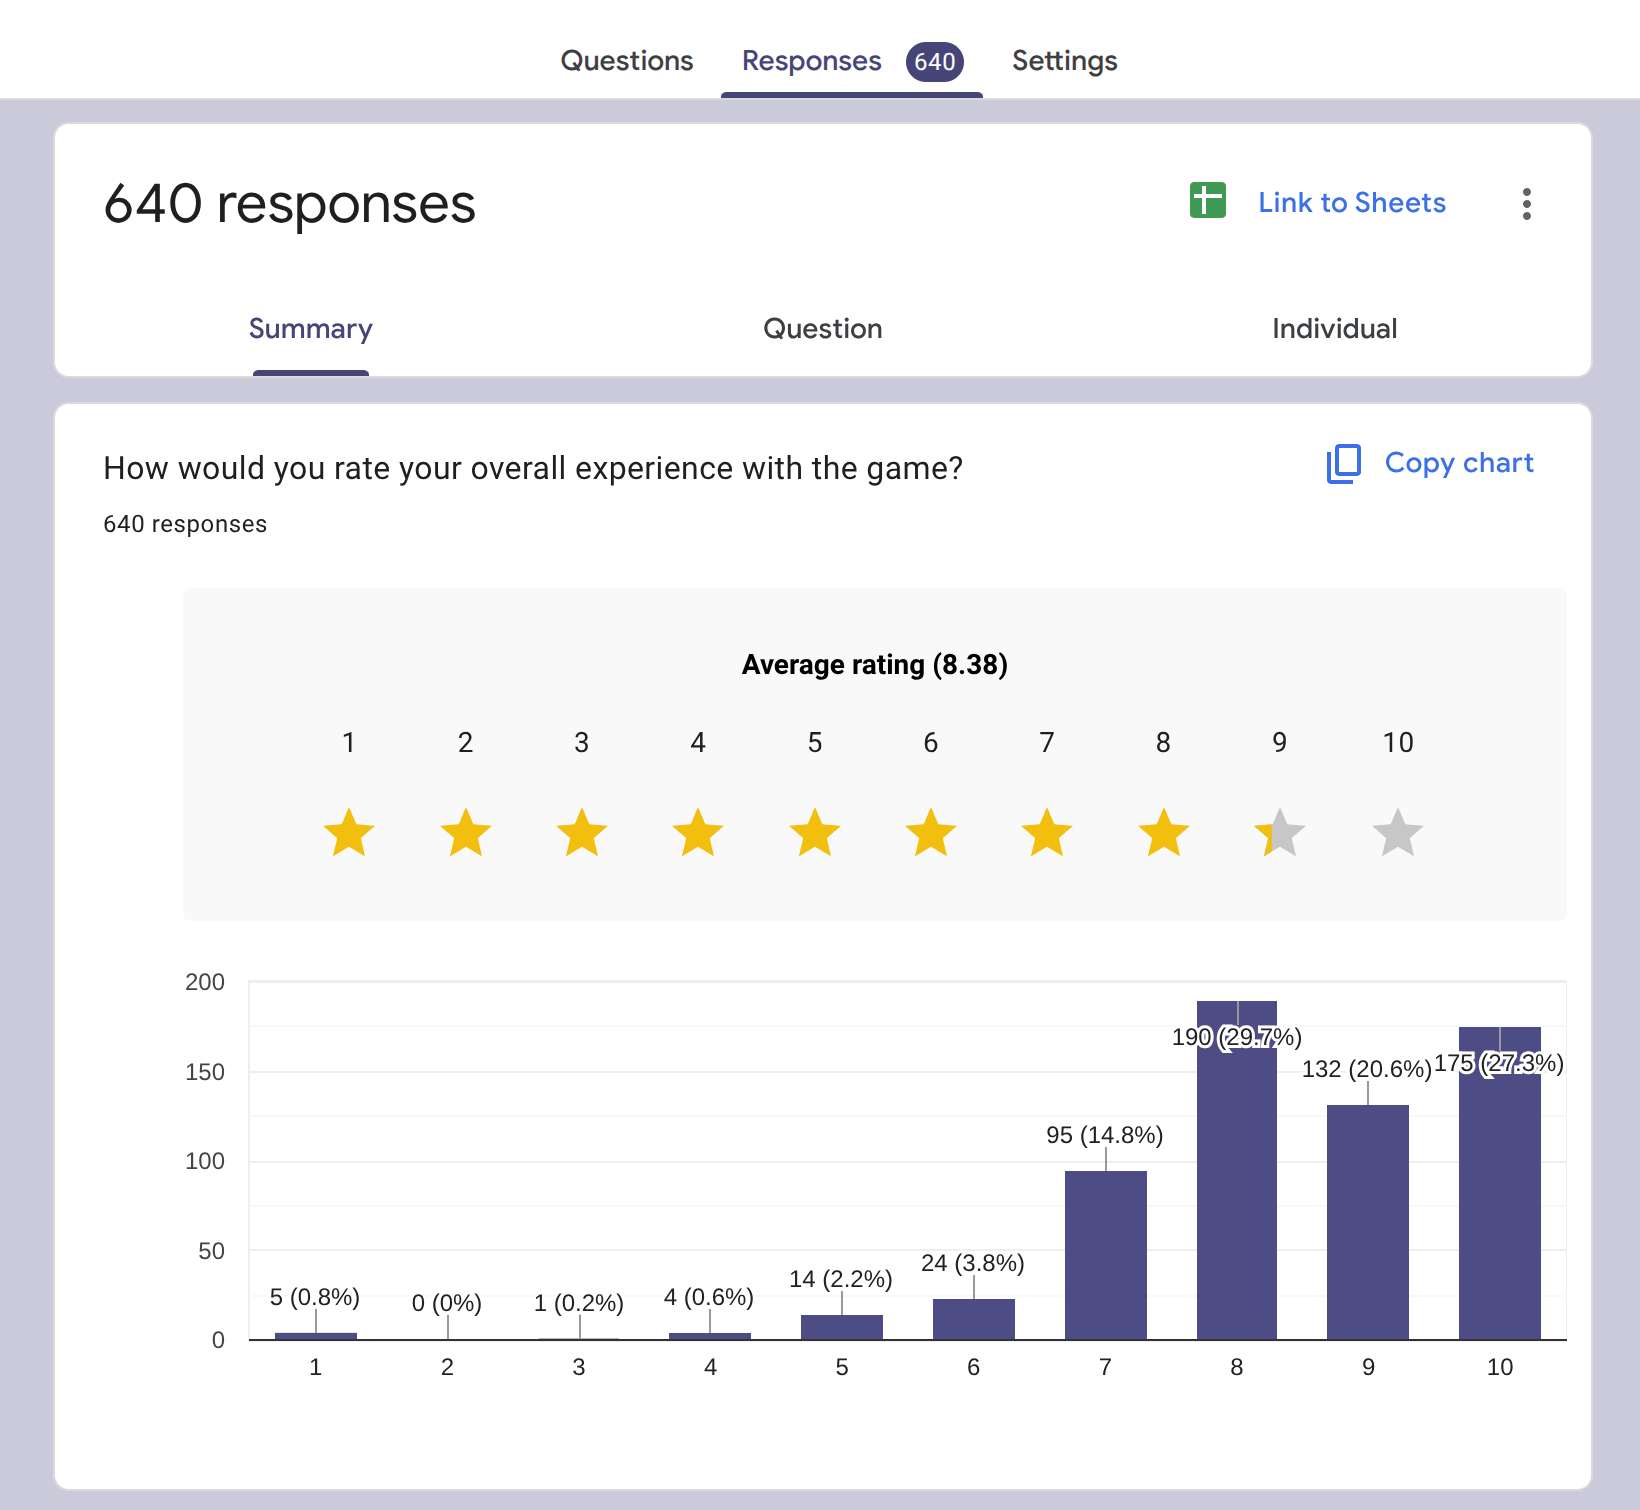Image resolution: width=1640 pixels, height=1510 pixels.
Task: Click the 640 response count badge
Action: (934, 62)
